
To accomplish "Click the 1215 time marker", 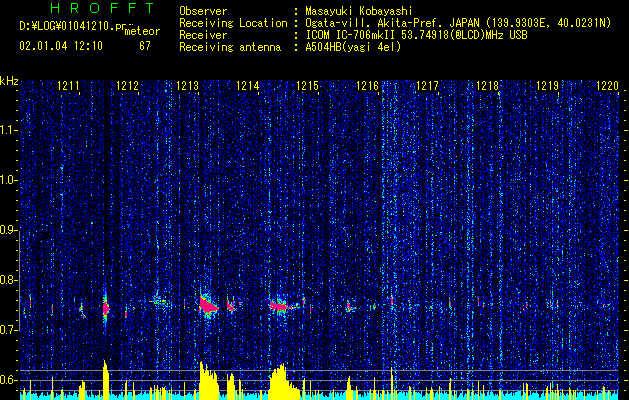I will click(307, 85).
